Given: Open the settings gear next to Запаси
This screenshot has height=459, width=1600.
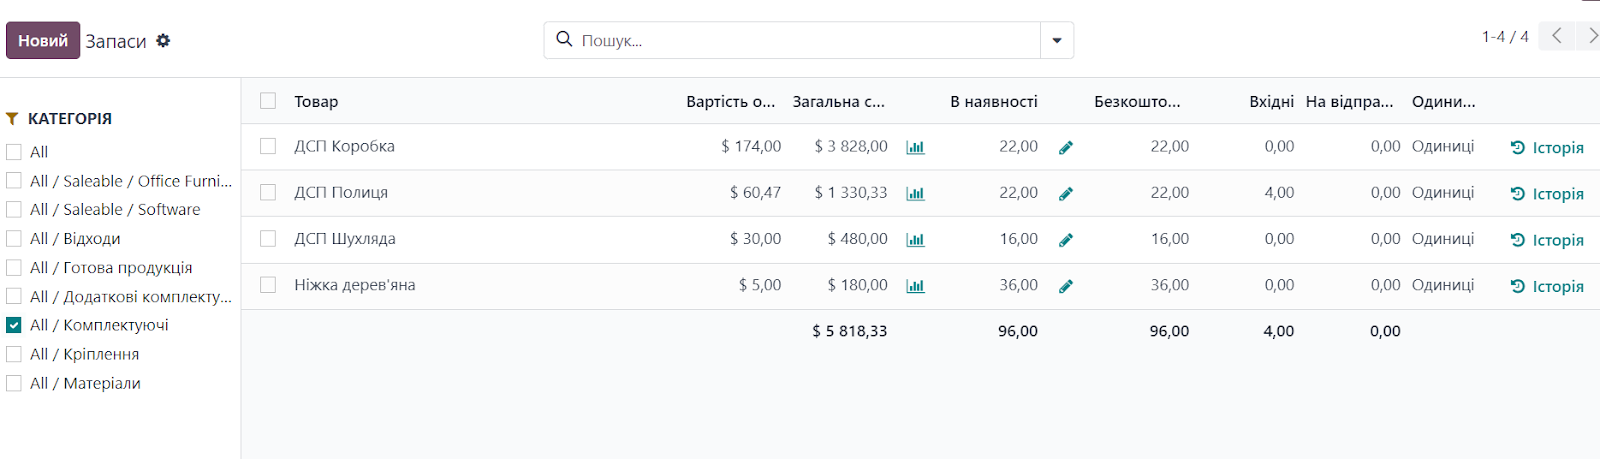Looking at the screenshot, I should click(163, 41).
